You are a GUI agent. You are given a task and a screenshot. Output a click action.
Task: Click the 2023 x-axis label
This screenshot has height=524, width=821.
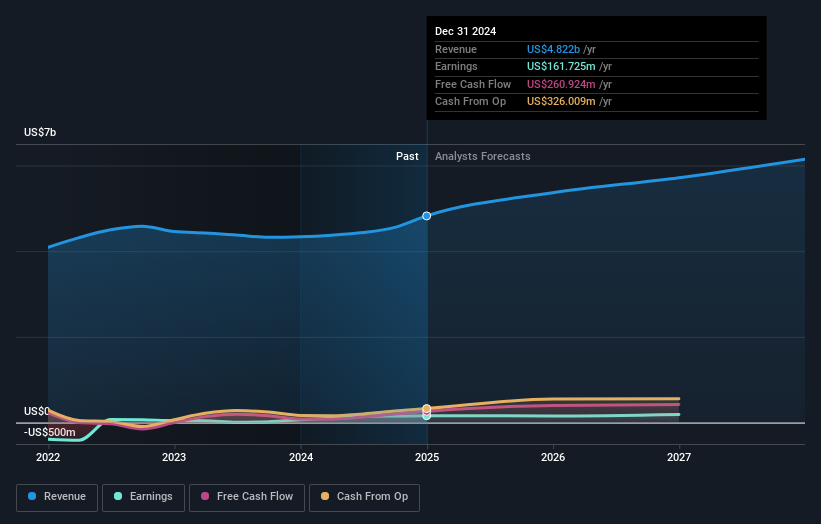pyautogui.click(x=174, y=458)
